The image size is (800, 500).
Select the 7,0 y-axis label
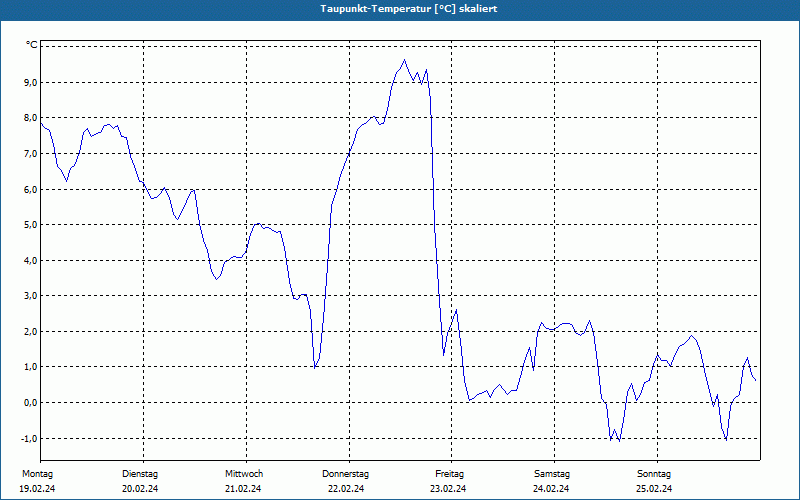[x=30, y=154]
